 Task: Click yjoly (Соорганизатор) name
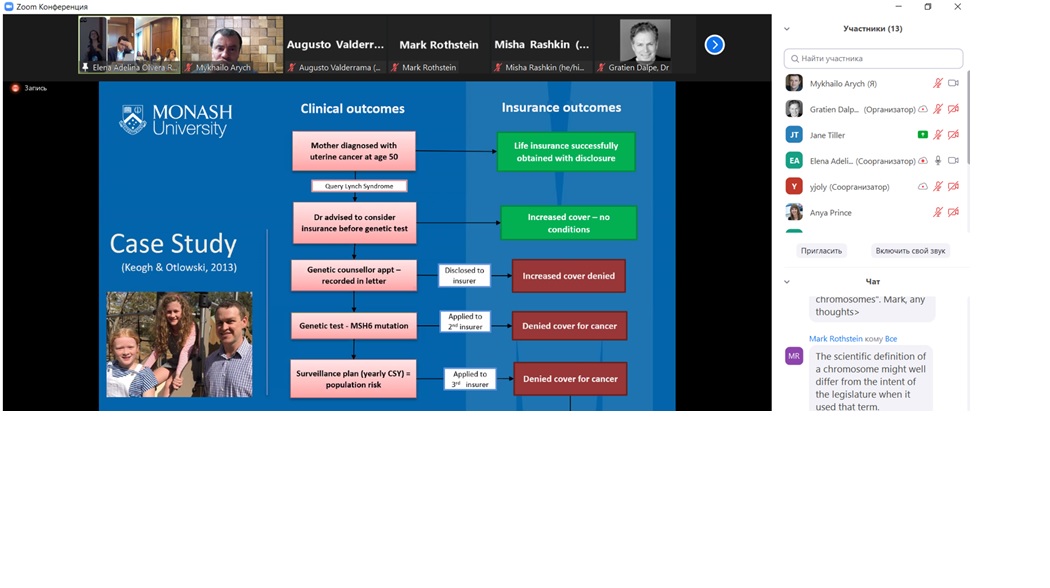click(849, 188)
